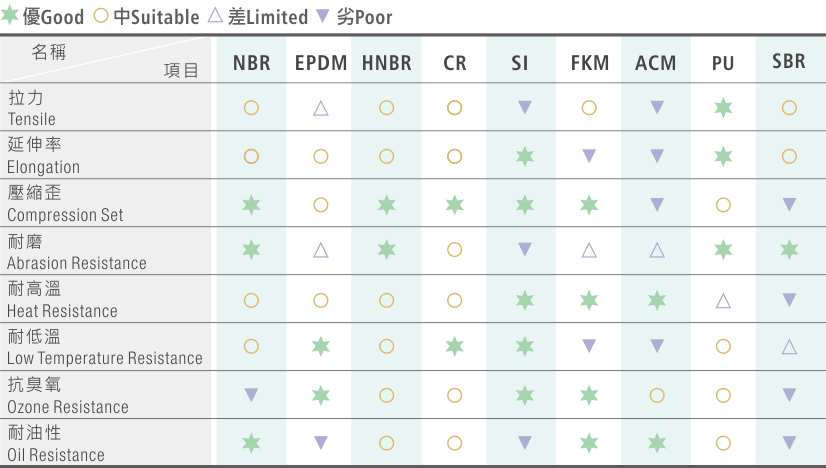Screen dimensions: 826x468
Task: Click the hollow triangle Limited legend icon
Action: 215,15
